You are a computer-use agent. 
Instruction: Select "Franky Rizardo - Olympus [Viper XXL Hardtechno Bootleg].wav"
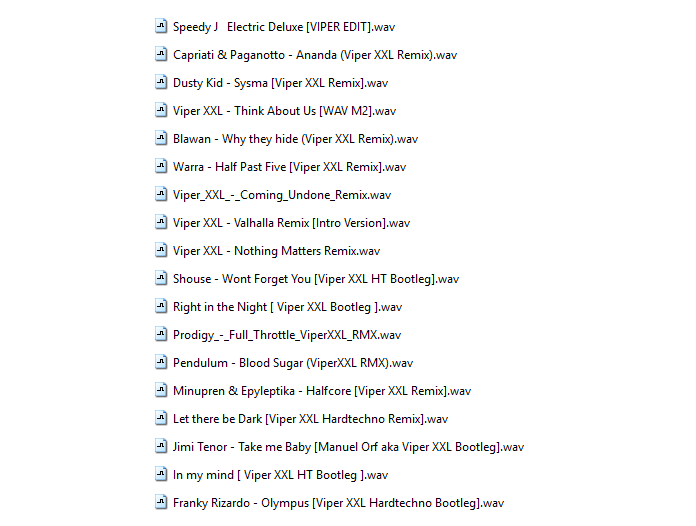pyautogui.click(x=339, y=502)
